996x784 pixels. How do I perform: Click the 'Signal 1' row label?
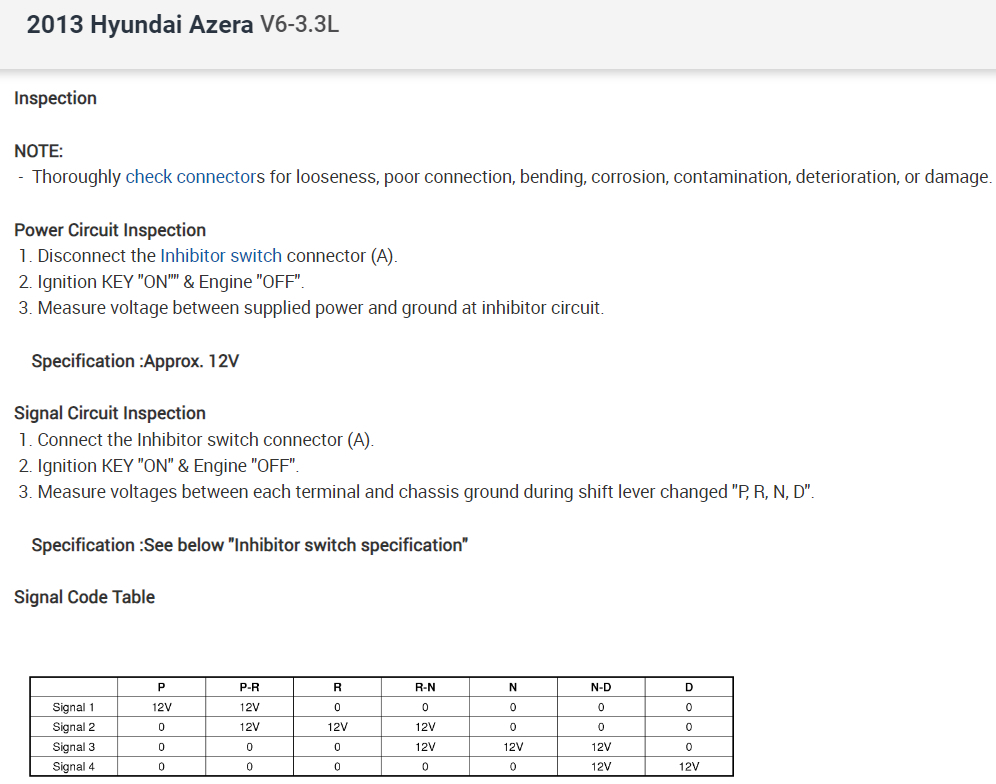[x=74, y=707]
